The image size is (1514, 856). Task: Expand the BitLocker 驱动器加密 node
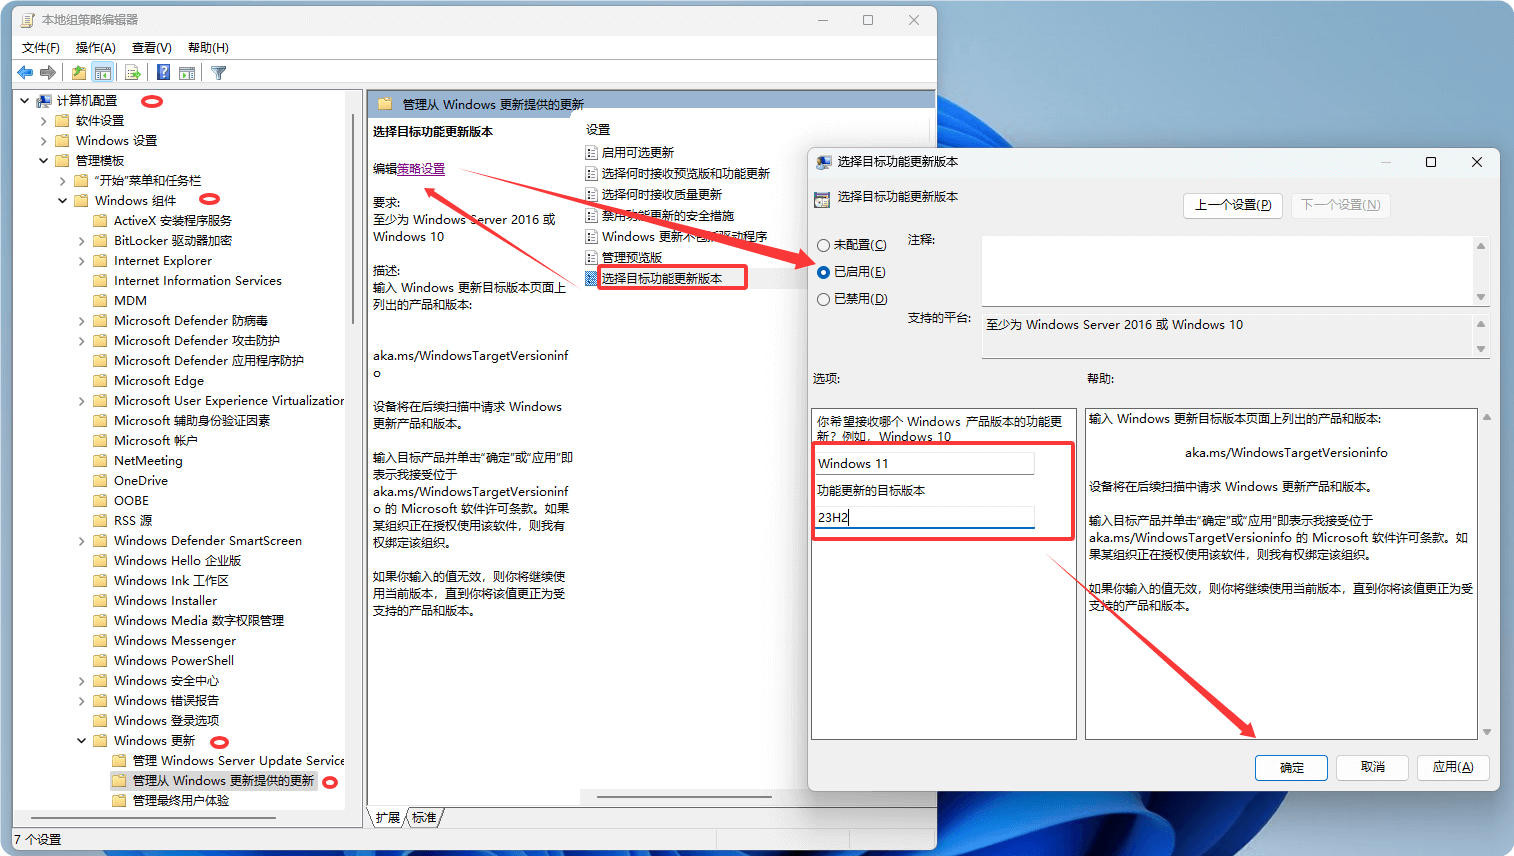82,240
